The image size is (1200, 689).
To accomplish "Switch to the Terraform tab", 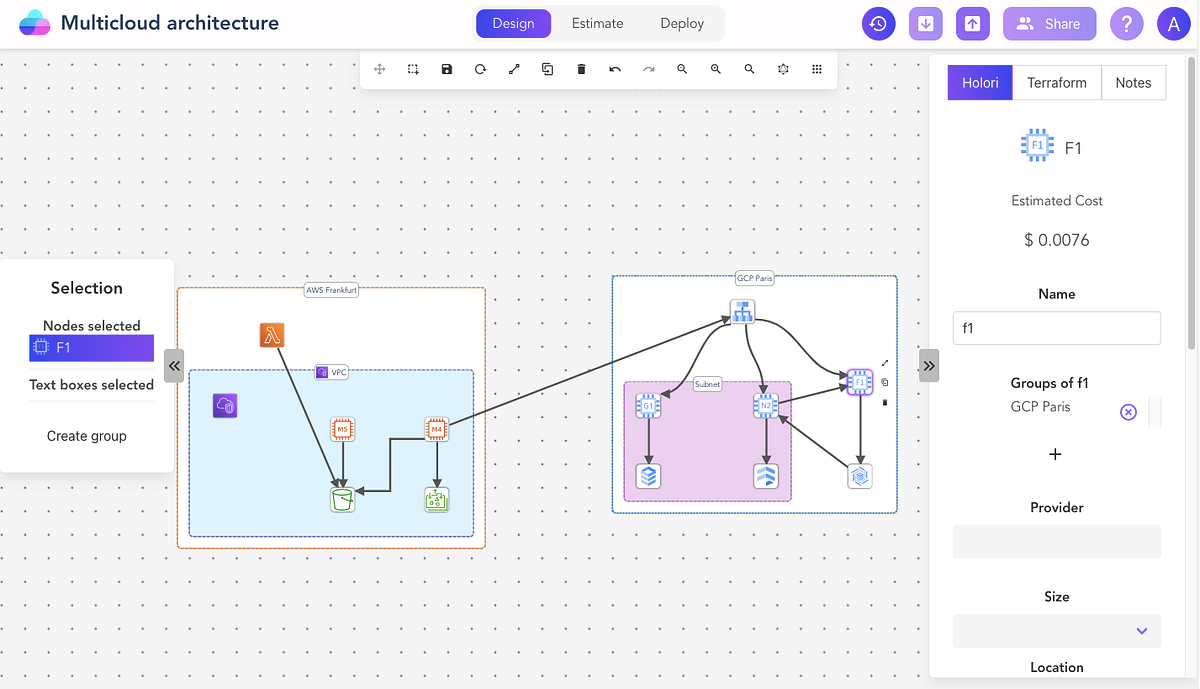I will click(1056, 82).
